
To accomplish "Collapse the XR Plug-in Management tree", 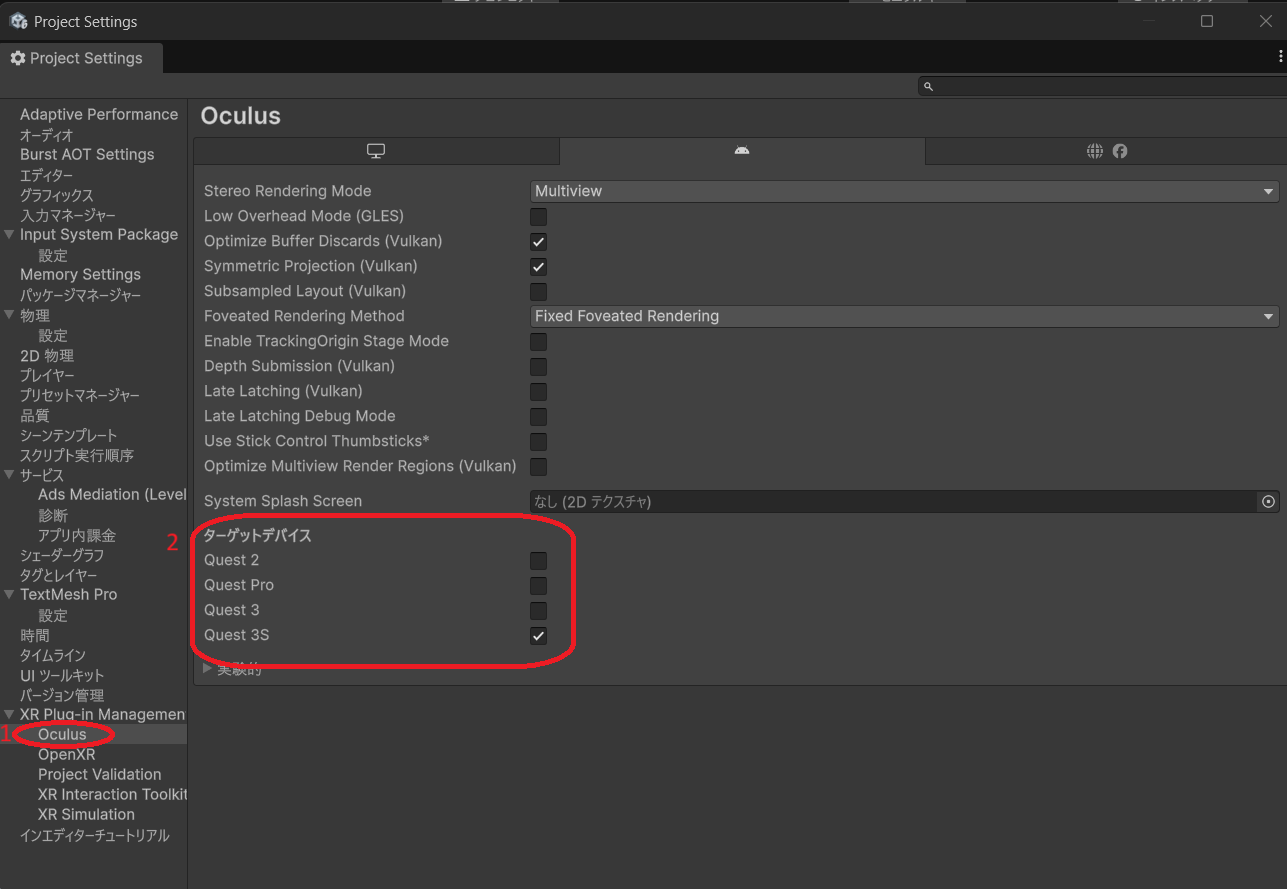I will pos(9,714).
